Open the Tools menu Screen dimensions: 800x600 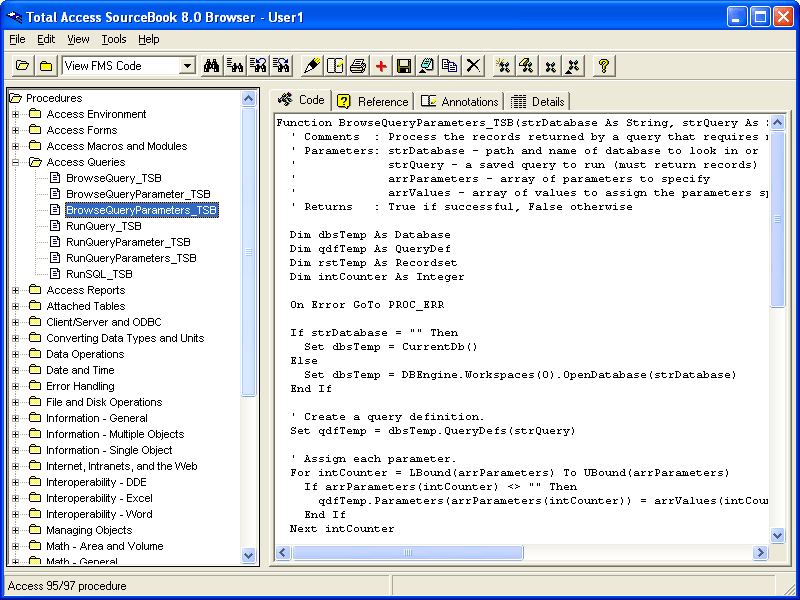point(113,39)
